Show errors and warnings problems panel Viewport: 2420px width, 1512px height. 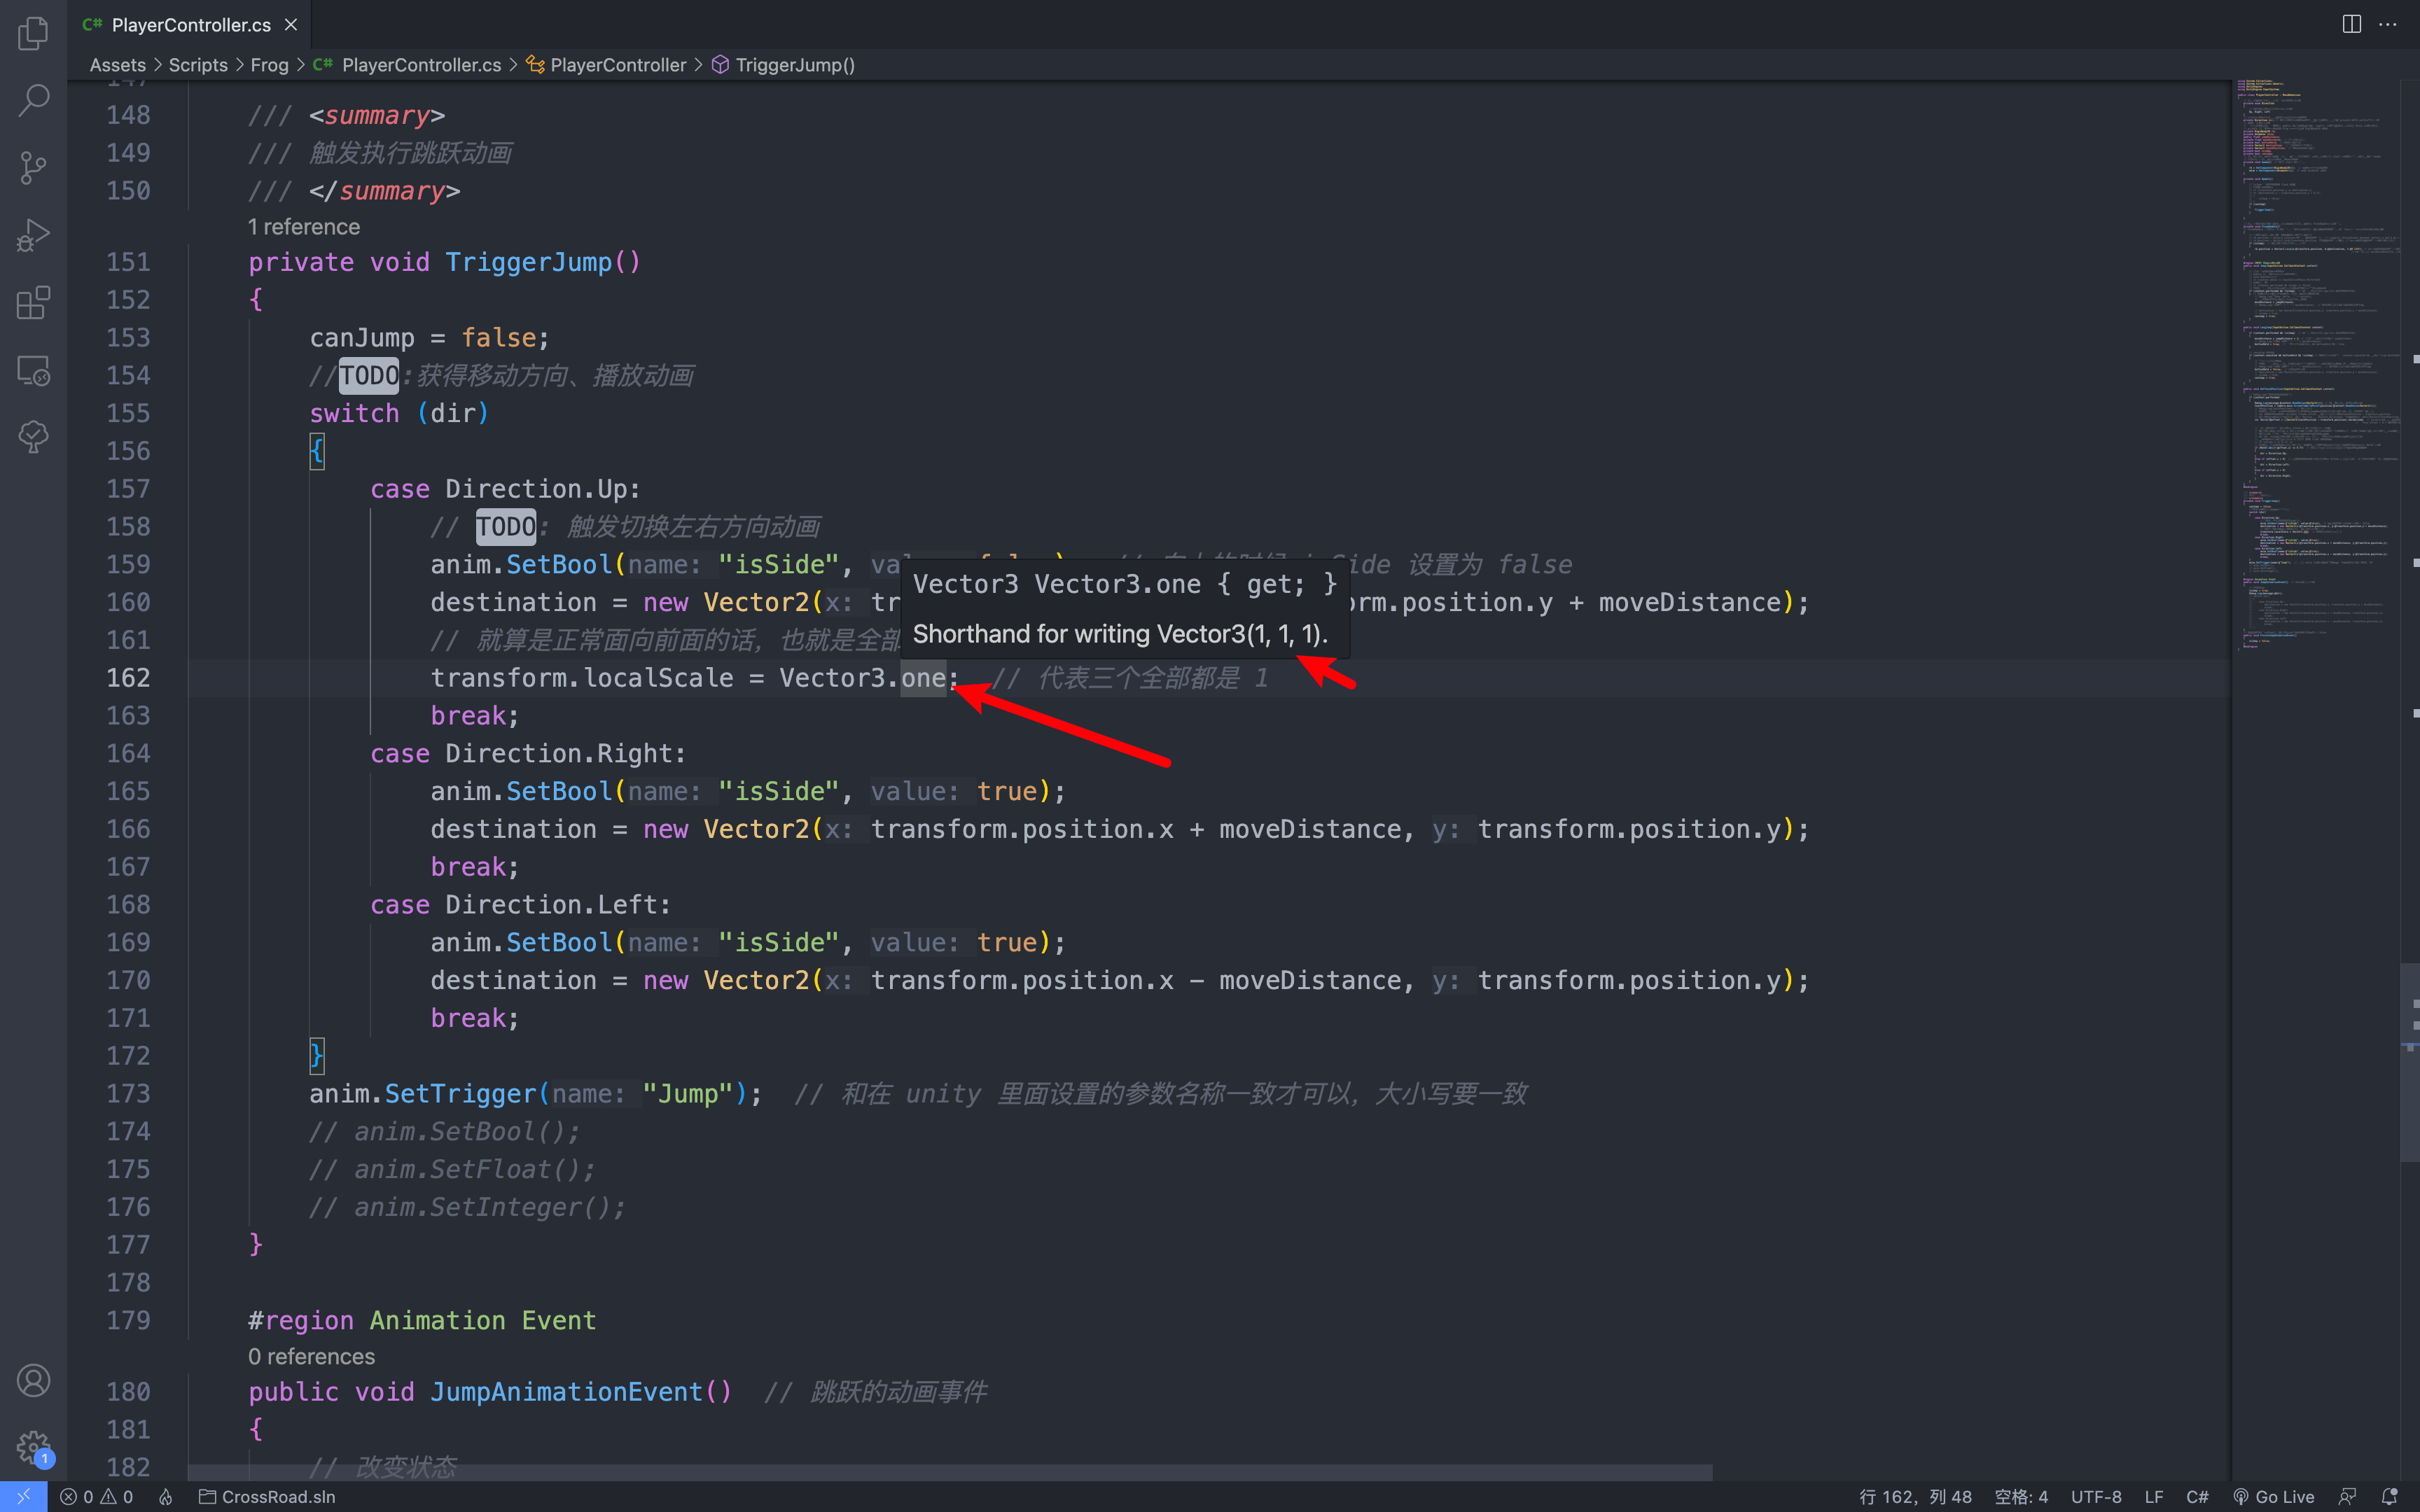tap(96, 1496)
